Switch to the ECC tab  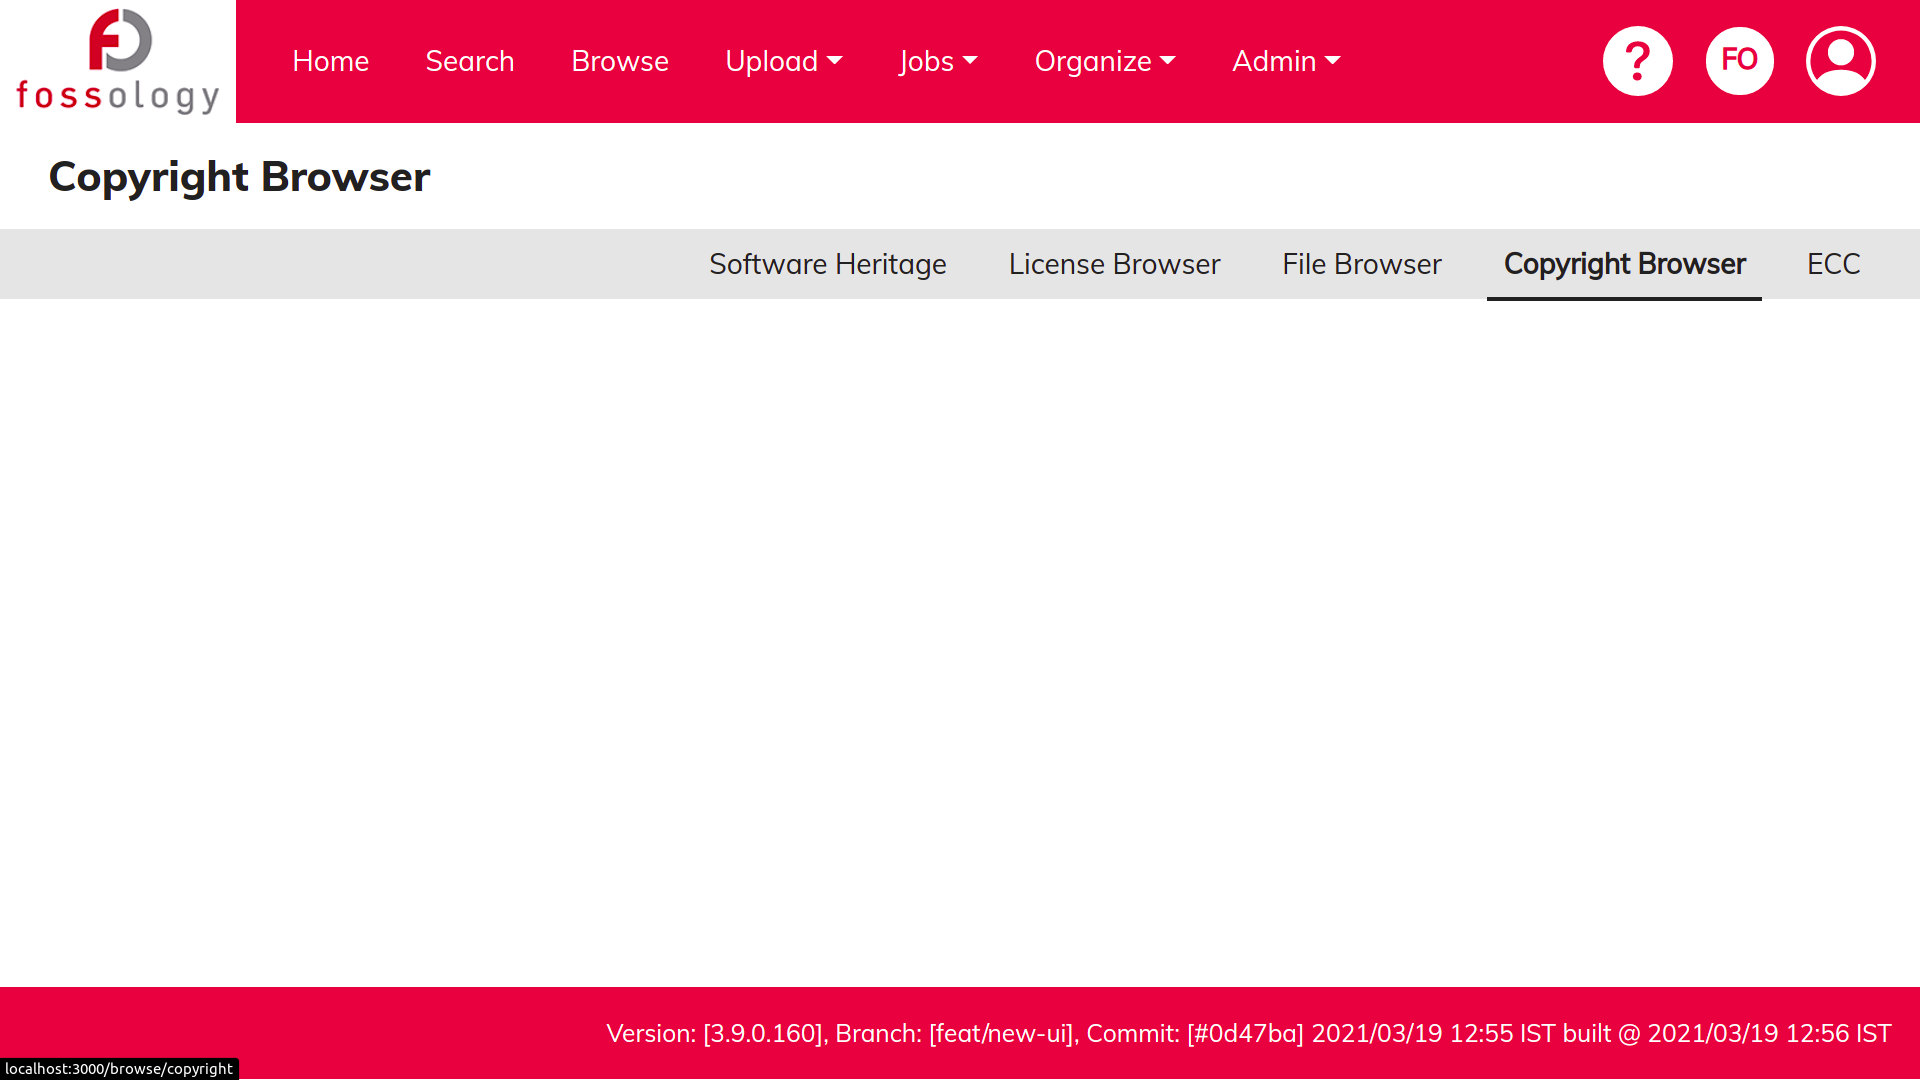pyautogui.click(x=1834, y=264)
